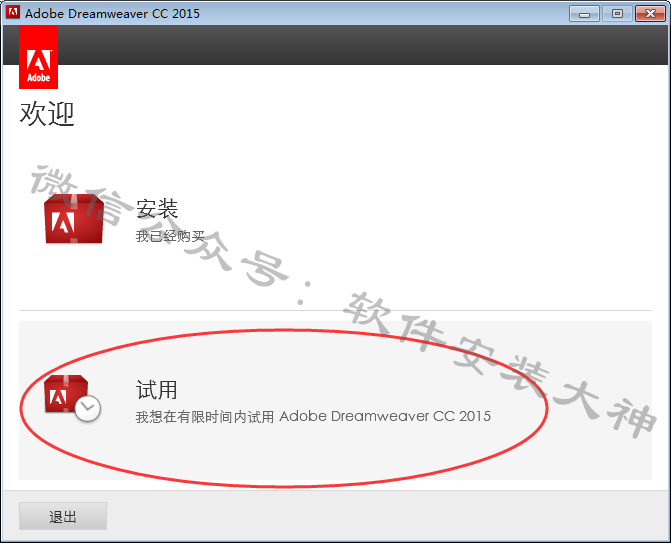671x543 pixels.
Task: Click the title bar Adobe app icon
Action: tap(12, 12)
